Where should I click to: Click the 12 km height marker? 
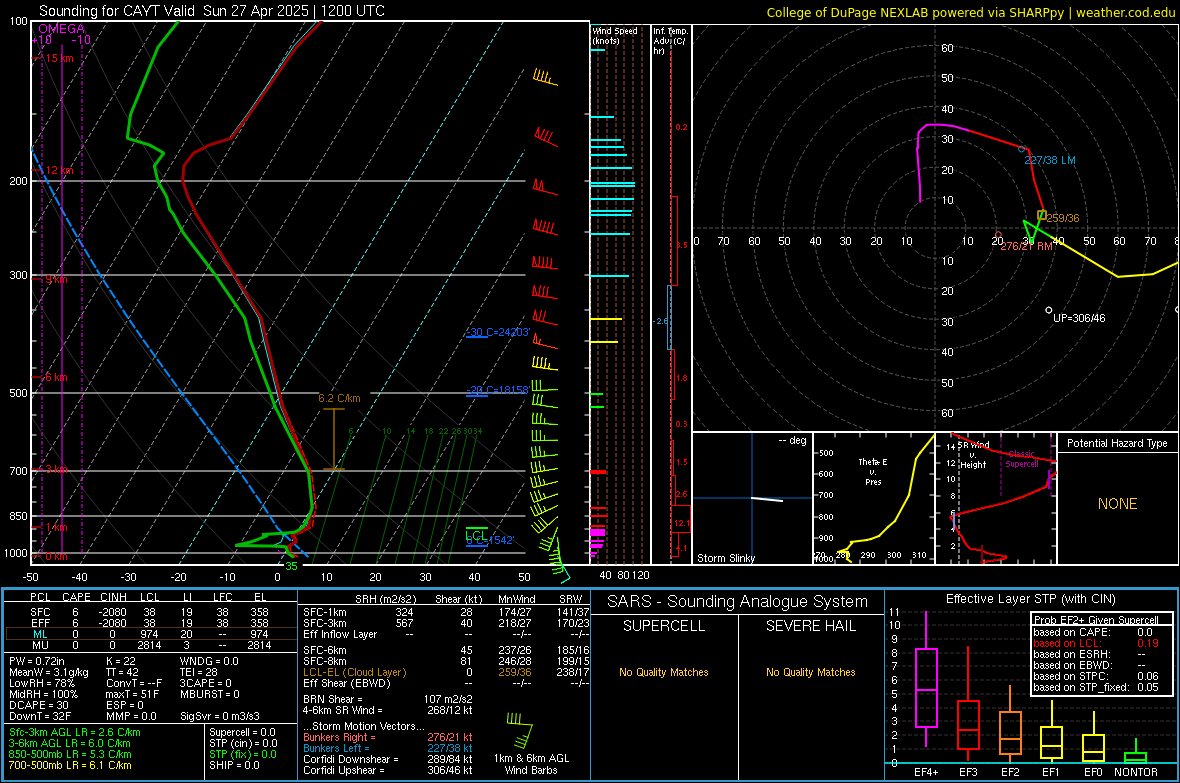[58, 170]
